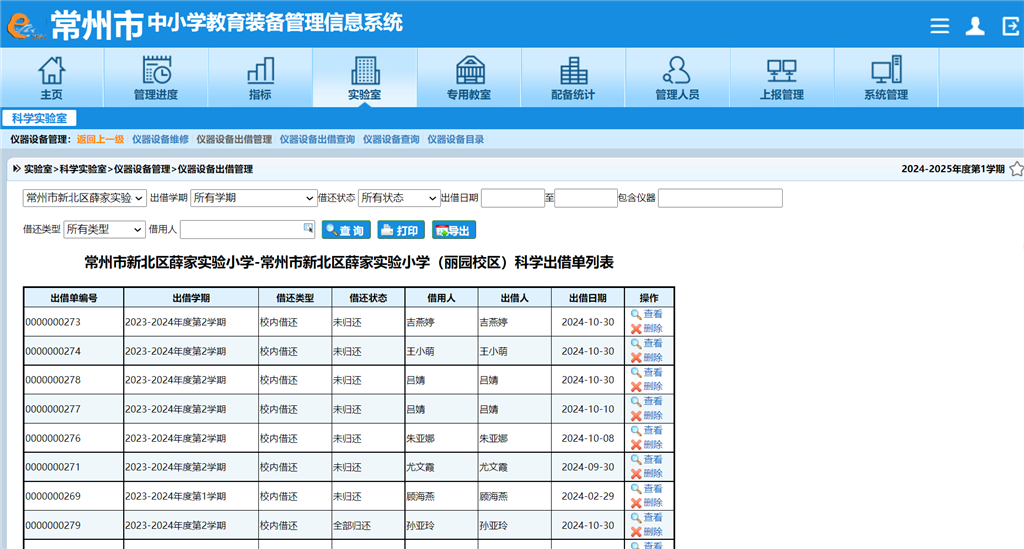Delete record 0000000273
The height and width of the screenshot is (549, 1024).
coord(647,328)
